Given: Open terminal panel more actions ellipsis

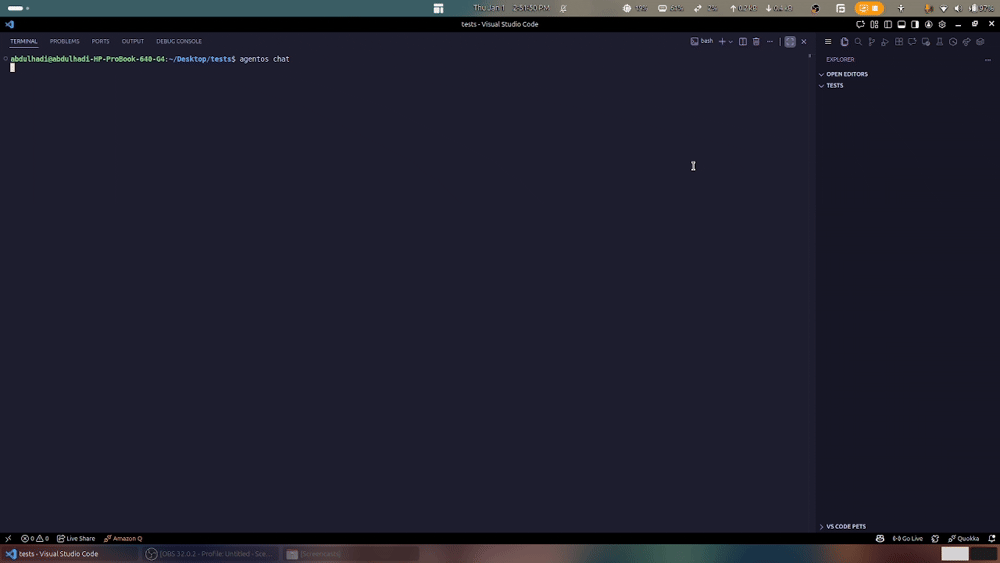Looking at the screenshot, I should pyautogui.click(x=770, y=41).
